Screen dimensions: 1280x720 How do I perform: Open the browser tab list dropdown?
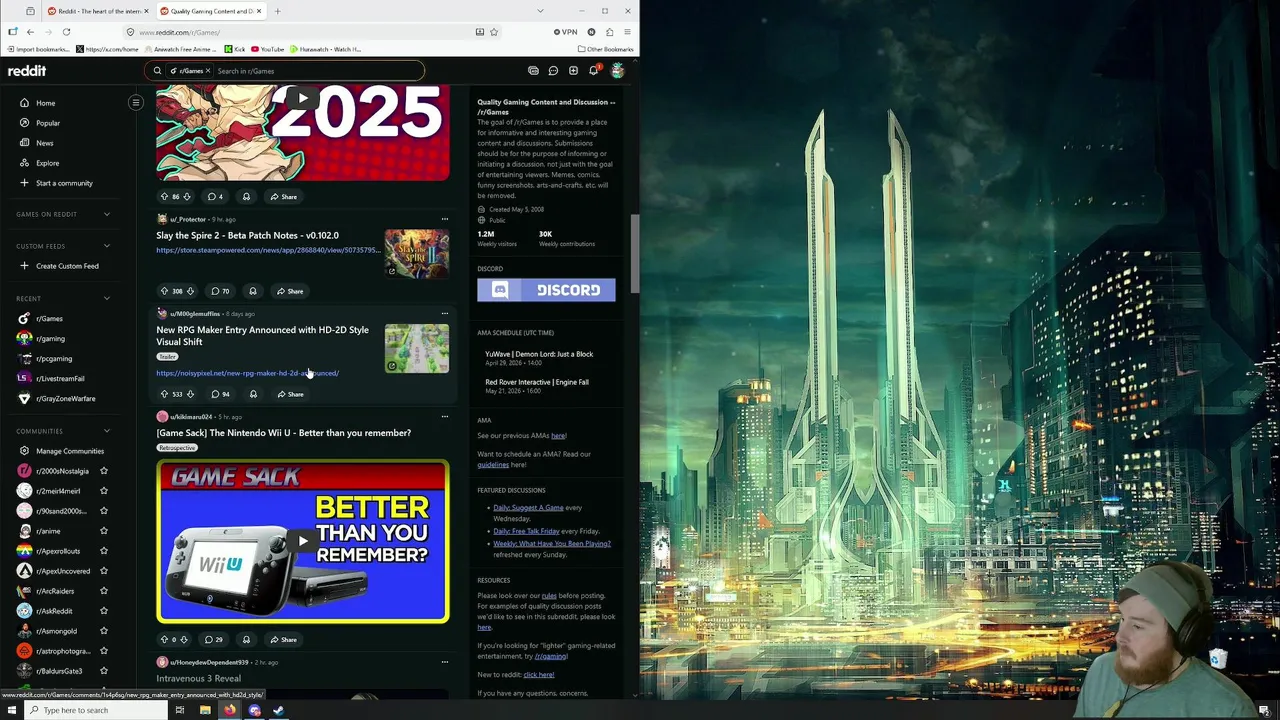pyautogui.click(x=540, y=11)
